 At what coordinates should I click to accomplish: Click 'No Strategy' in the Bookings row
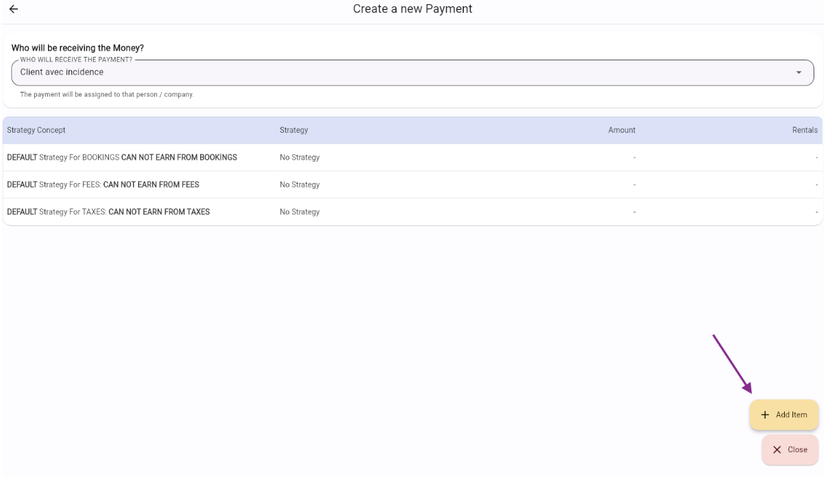click(x=300, y=158)
